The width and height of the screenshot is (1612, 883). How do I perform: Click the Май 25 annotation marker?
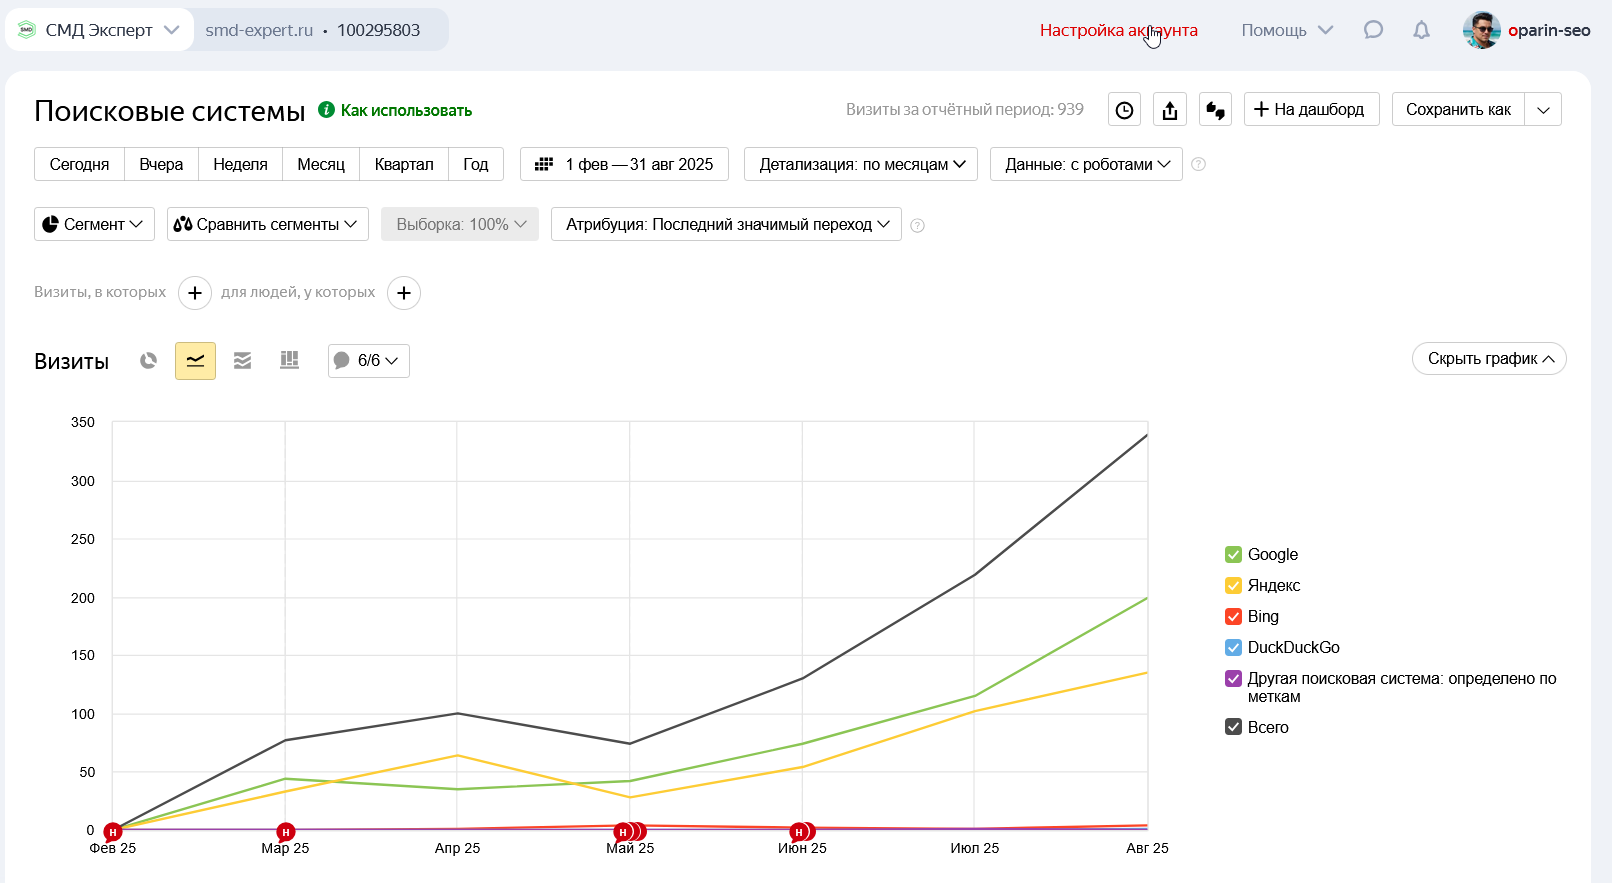pyautogui.click(x=624, y=832)
